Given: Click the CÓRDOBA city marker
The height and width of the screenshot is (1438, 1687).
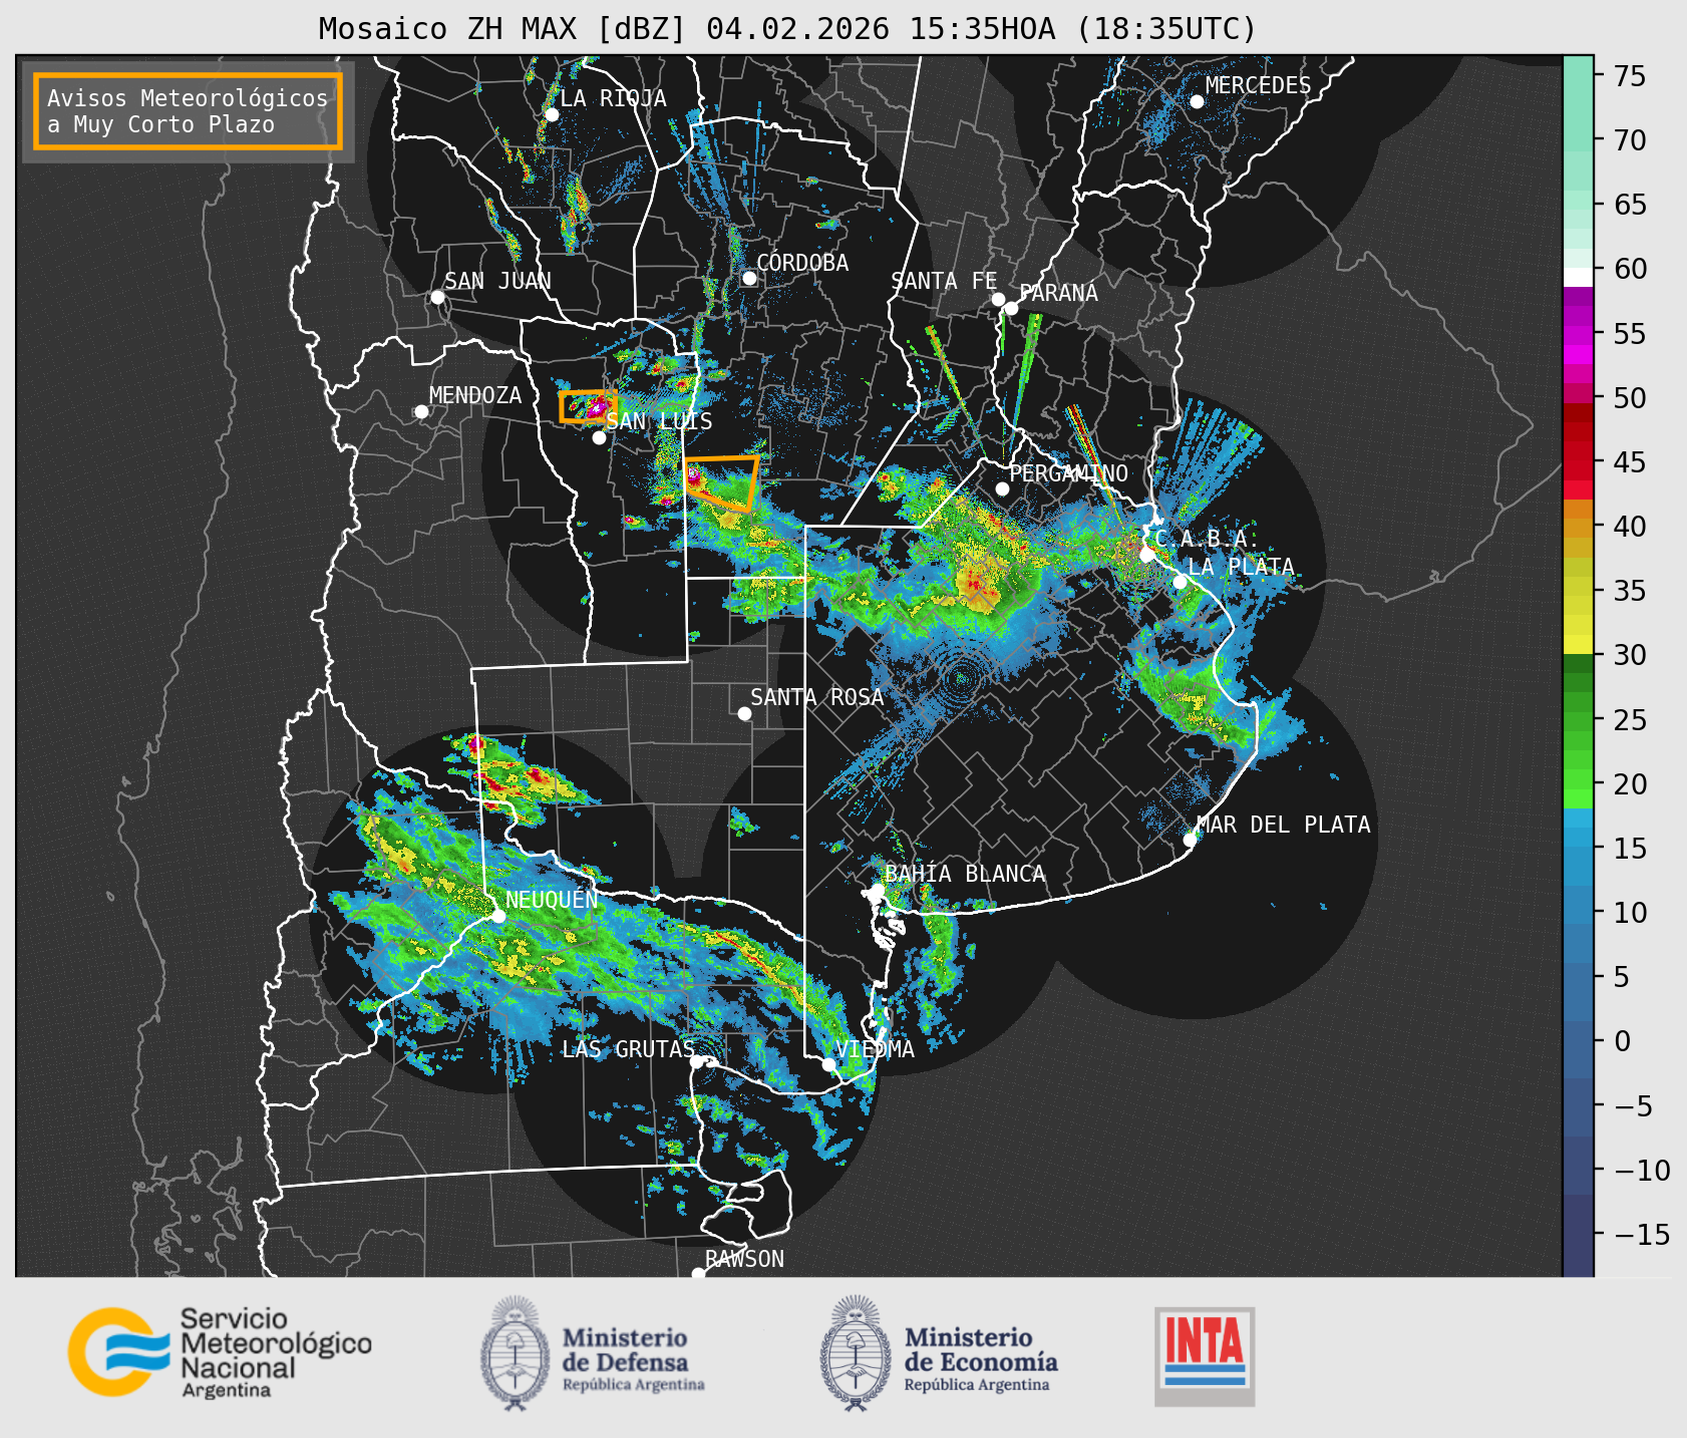Looking at the screenshot, I should pos(749,278).
